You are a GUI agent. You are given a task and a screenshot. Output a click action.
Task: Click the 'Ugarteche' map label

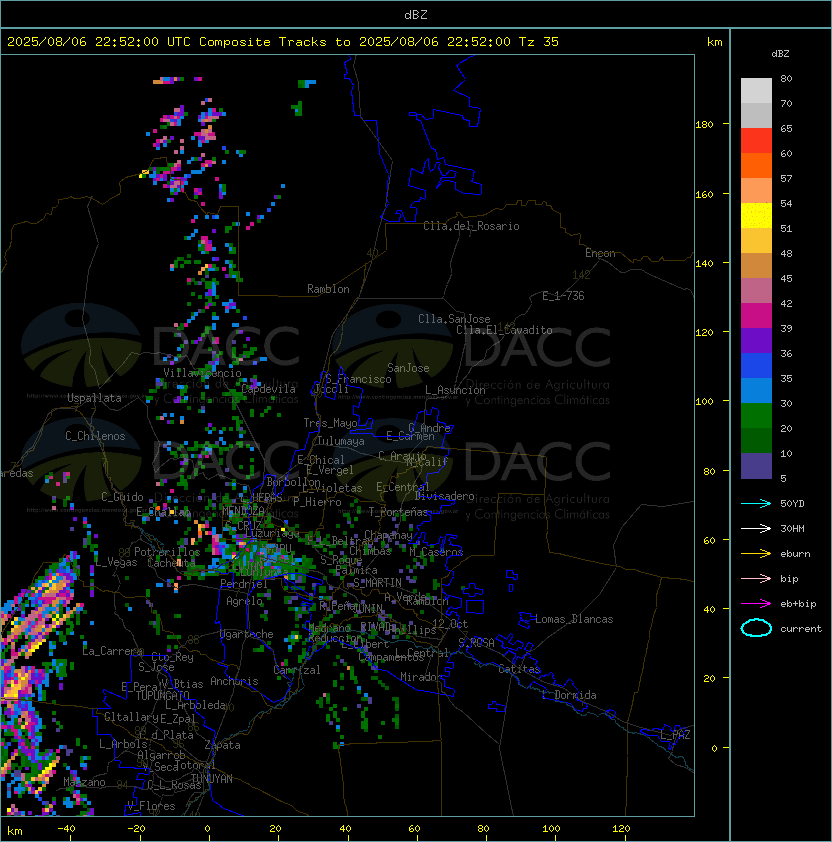(x=247, y=635)
